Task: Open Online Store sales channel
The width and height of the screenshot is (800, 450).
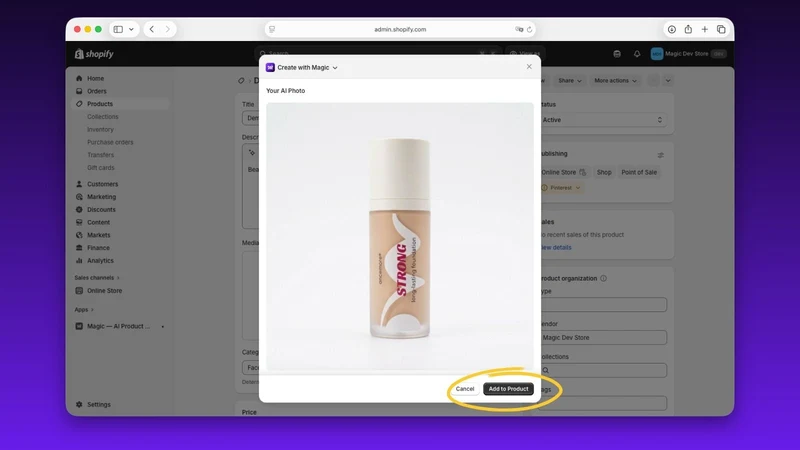Action: (105, 291)
